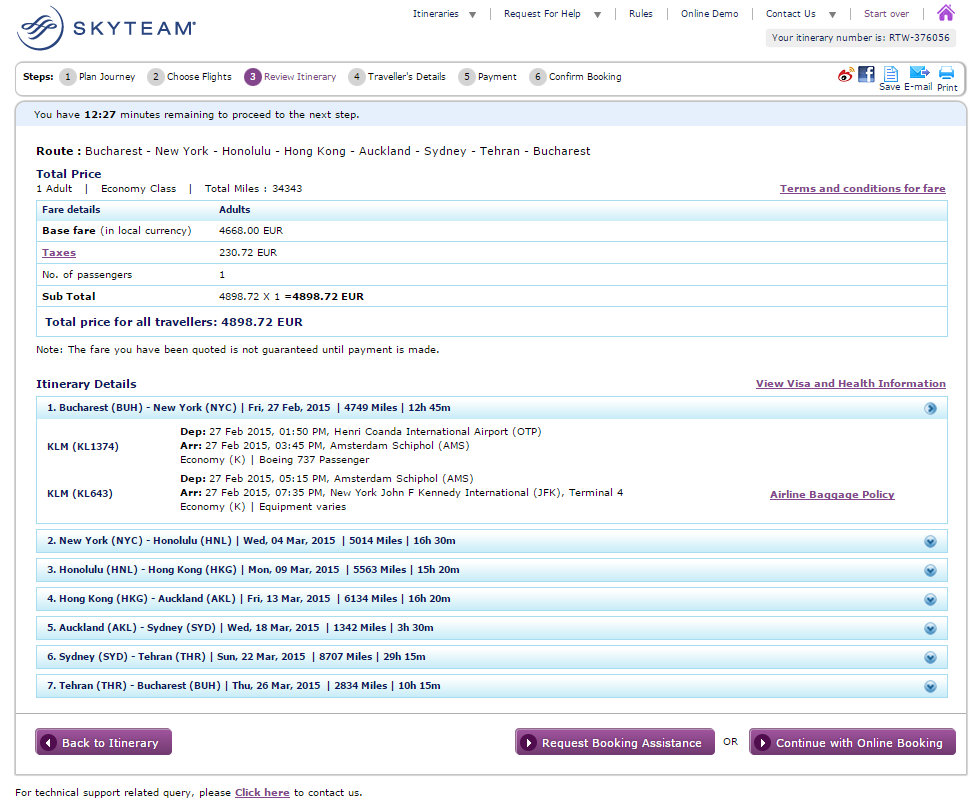Screen dimensions: 979x805
Task: Go to step 2 Choose Flights
Action: coord(189,77)
